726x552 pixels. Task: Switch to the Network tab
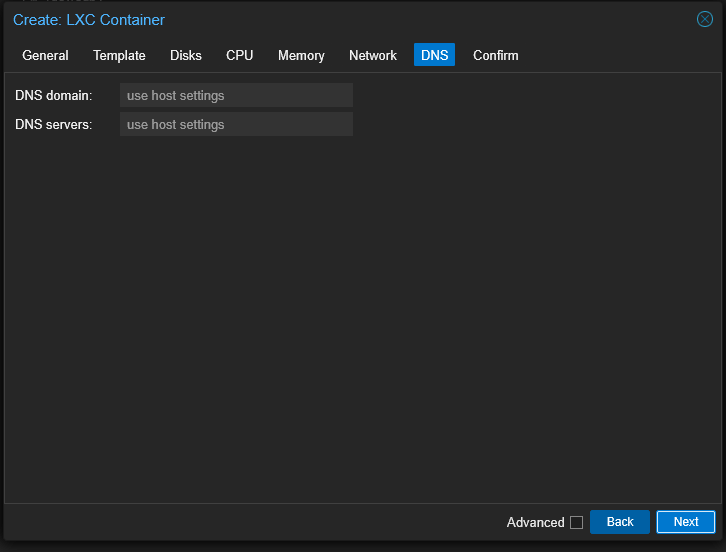tap(373, 55)
